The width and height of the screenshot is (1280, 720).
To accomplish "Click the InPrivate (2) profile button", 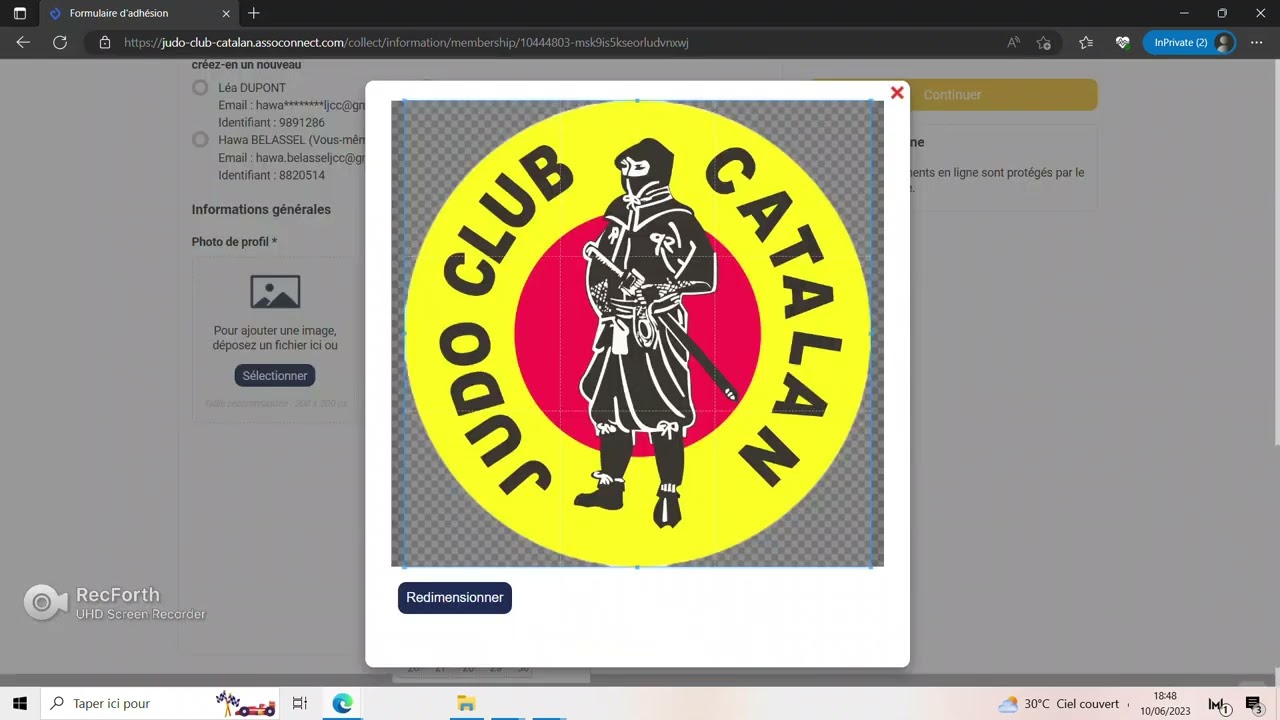I will [x=1189, y=43].
